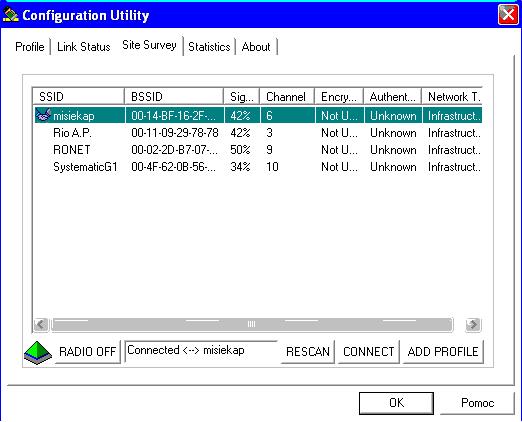Screen dimensions: 522x422
Task: Select the SystematicG1 network entry
Action: pos(258,167)
